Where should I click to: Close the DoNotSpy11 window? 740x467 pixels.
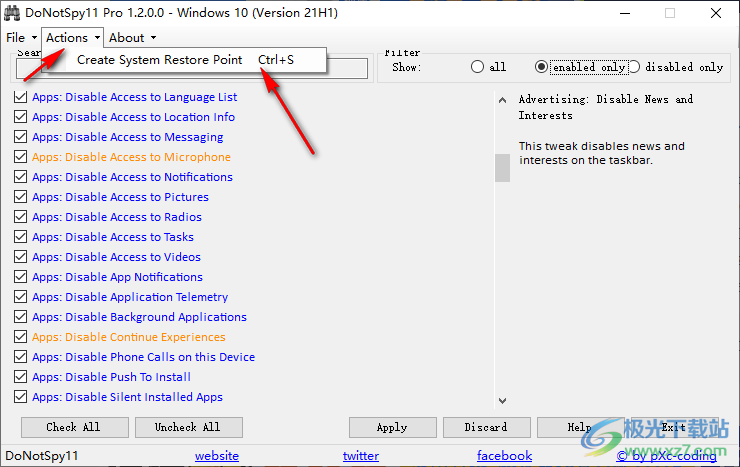pyautogui.click(x=716, y=13)
